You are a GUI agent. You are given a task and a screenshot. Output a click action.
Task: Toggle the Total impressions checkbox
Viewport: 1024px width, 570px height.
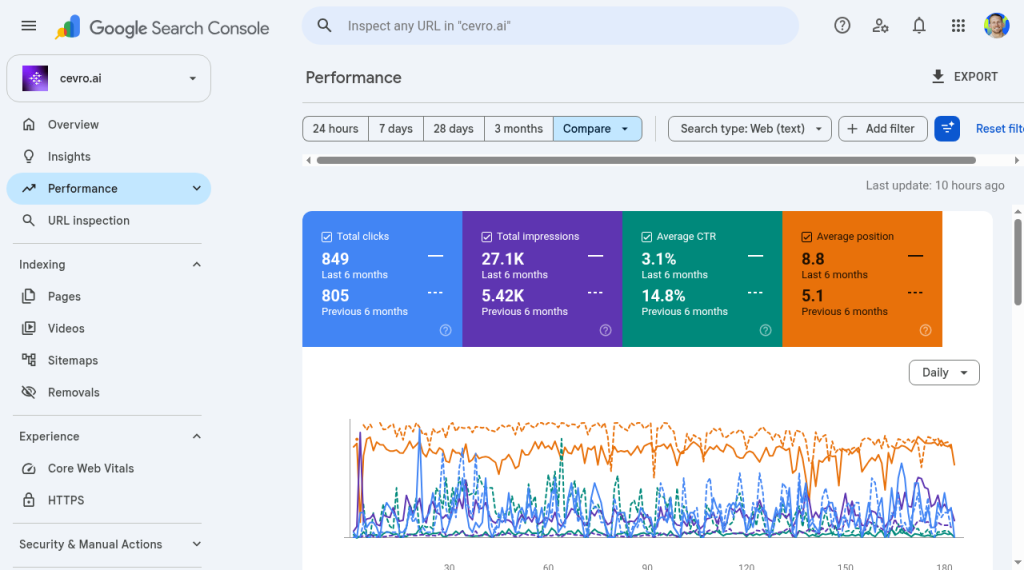[487, 237]
